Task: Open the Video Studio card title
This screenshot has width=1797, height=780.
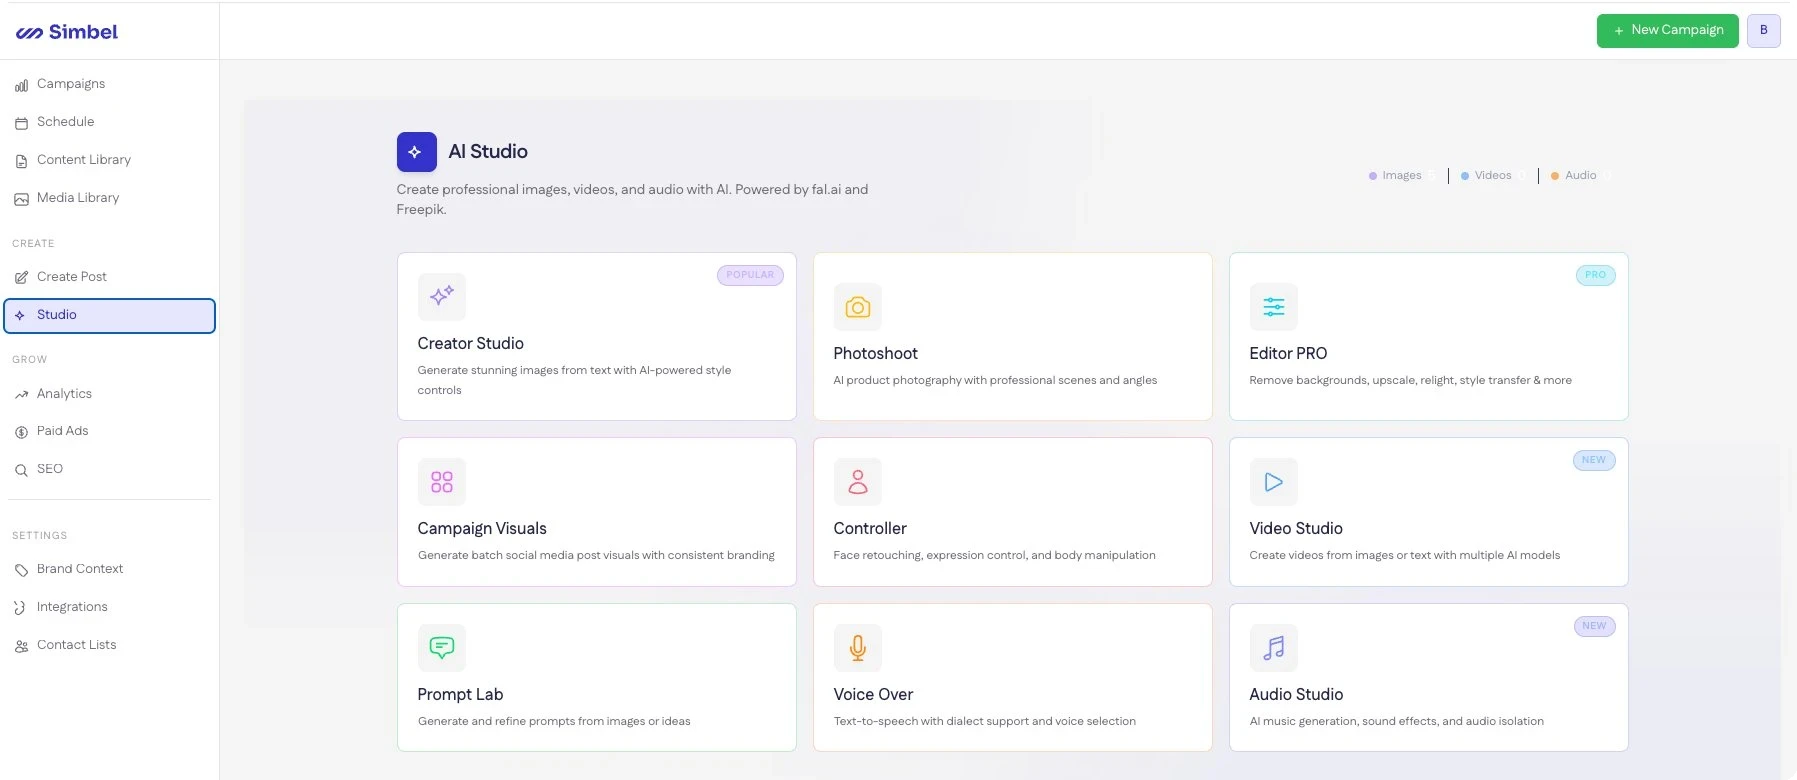Action: (1296, 528)
